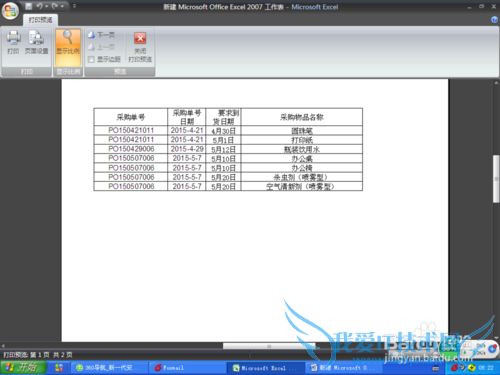The width and height of the screenshot is (500, 375).
Task: Open the Windows 开始 start button
Action: pyautogui.click(x=23, y=367)
